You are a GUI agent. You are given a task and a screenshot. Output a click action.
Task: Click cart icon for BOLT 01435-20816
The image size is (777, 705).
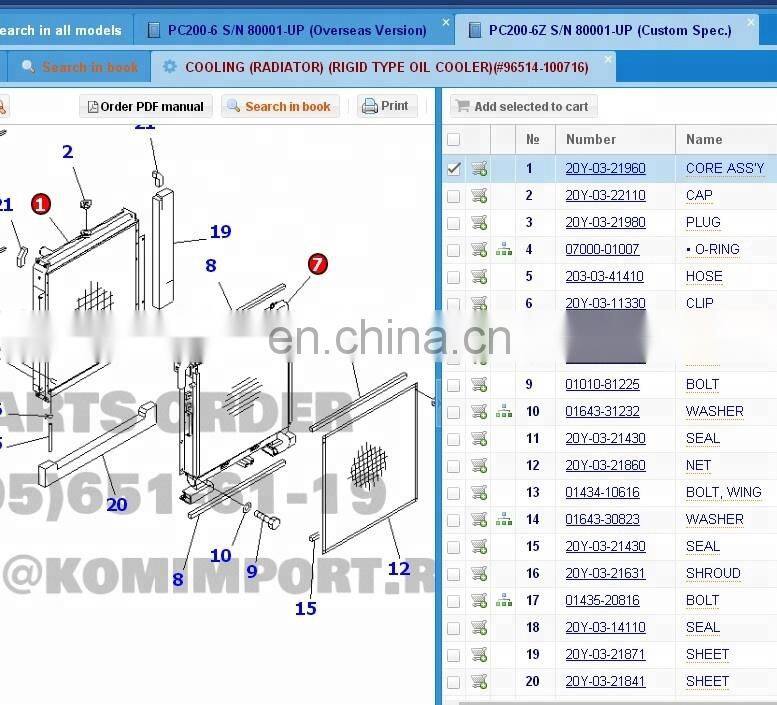[479, 600]
